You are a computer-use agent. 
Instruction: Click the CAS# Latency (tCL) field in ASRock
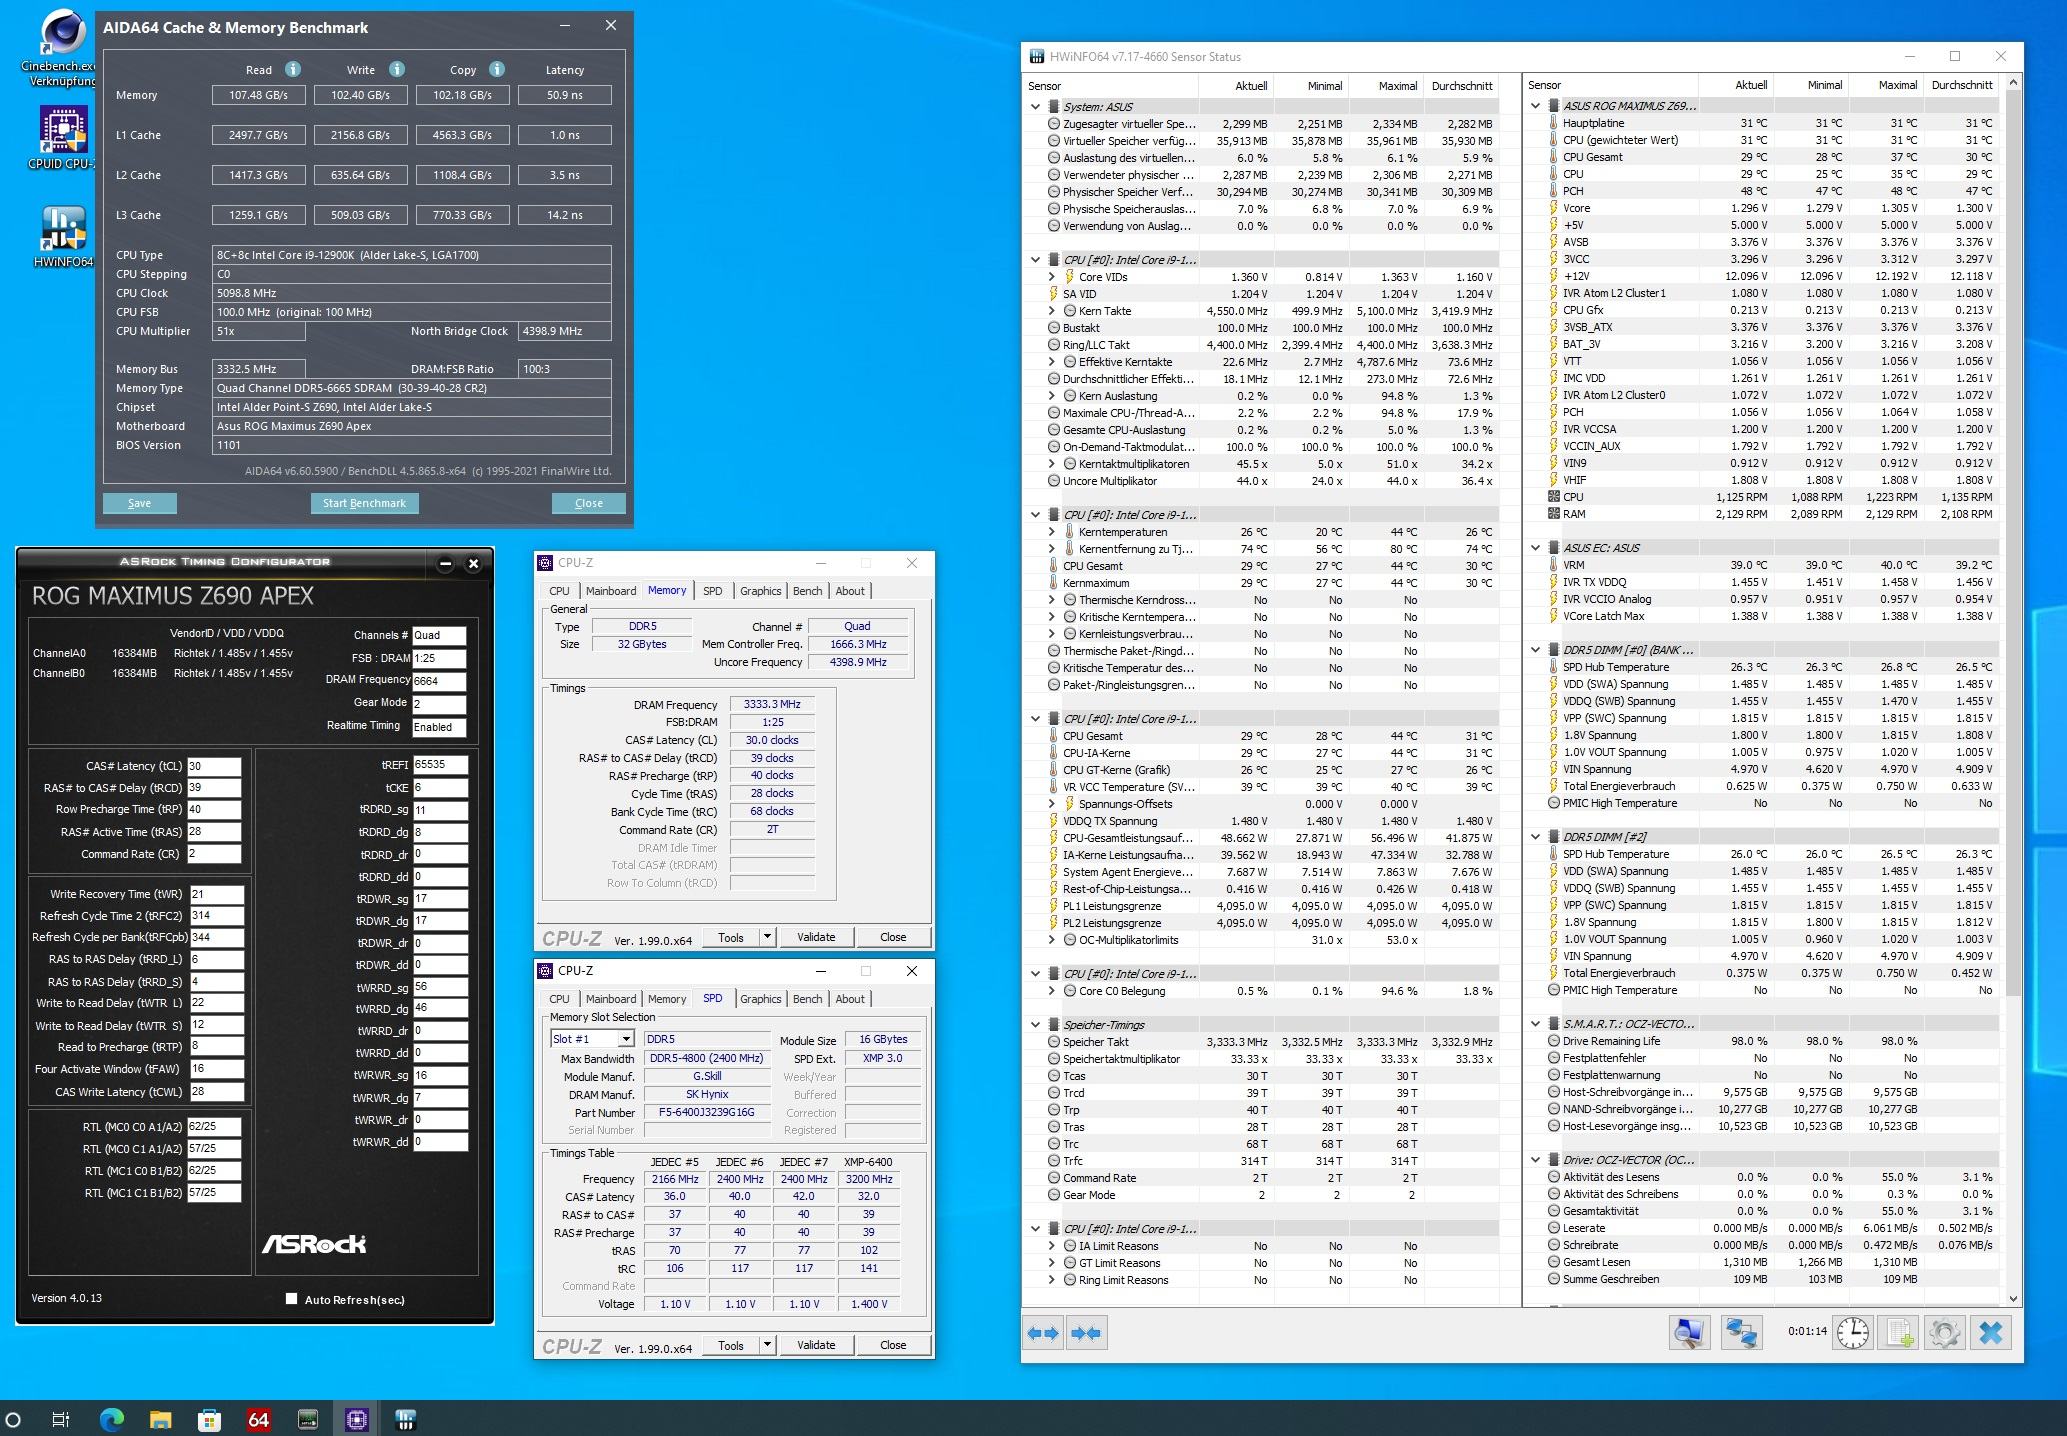(214, 766)
